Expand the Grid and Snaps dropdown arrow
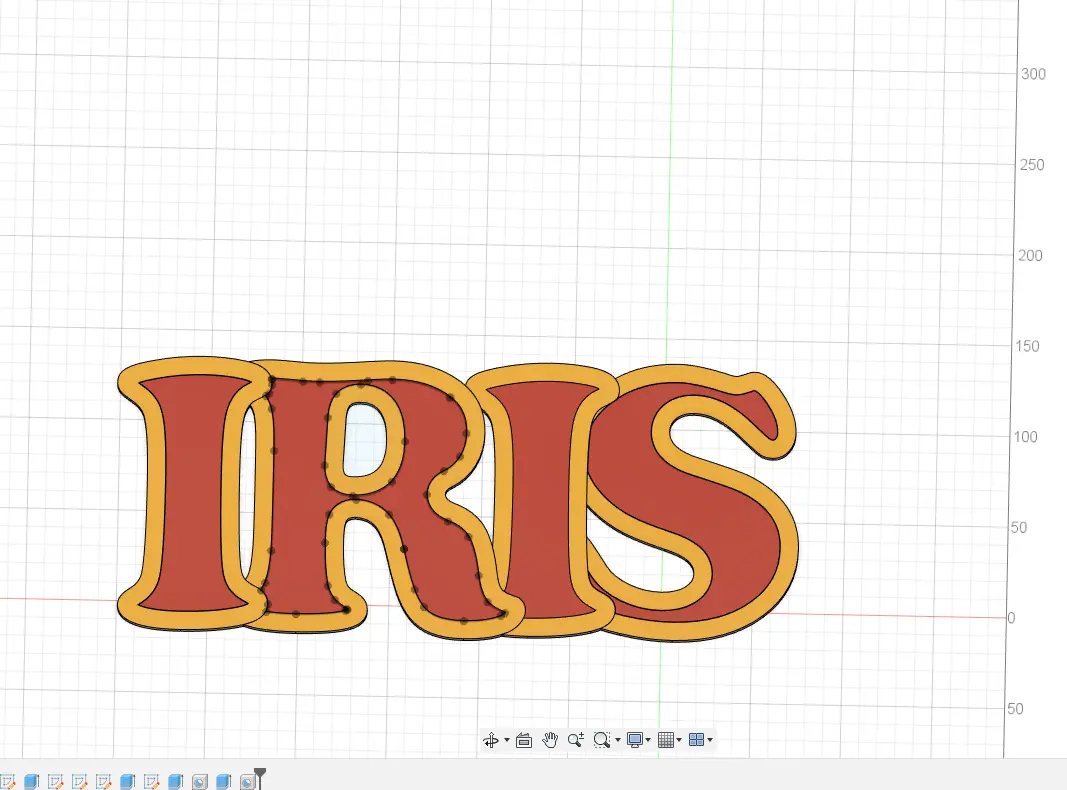 tap(678, 740)
